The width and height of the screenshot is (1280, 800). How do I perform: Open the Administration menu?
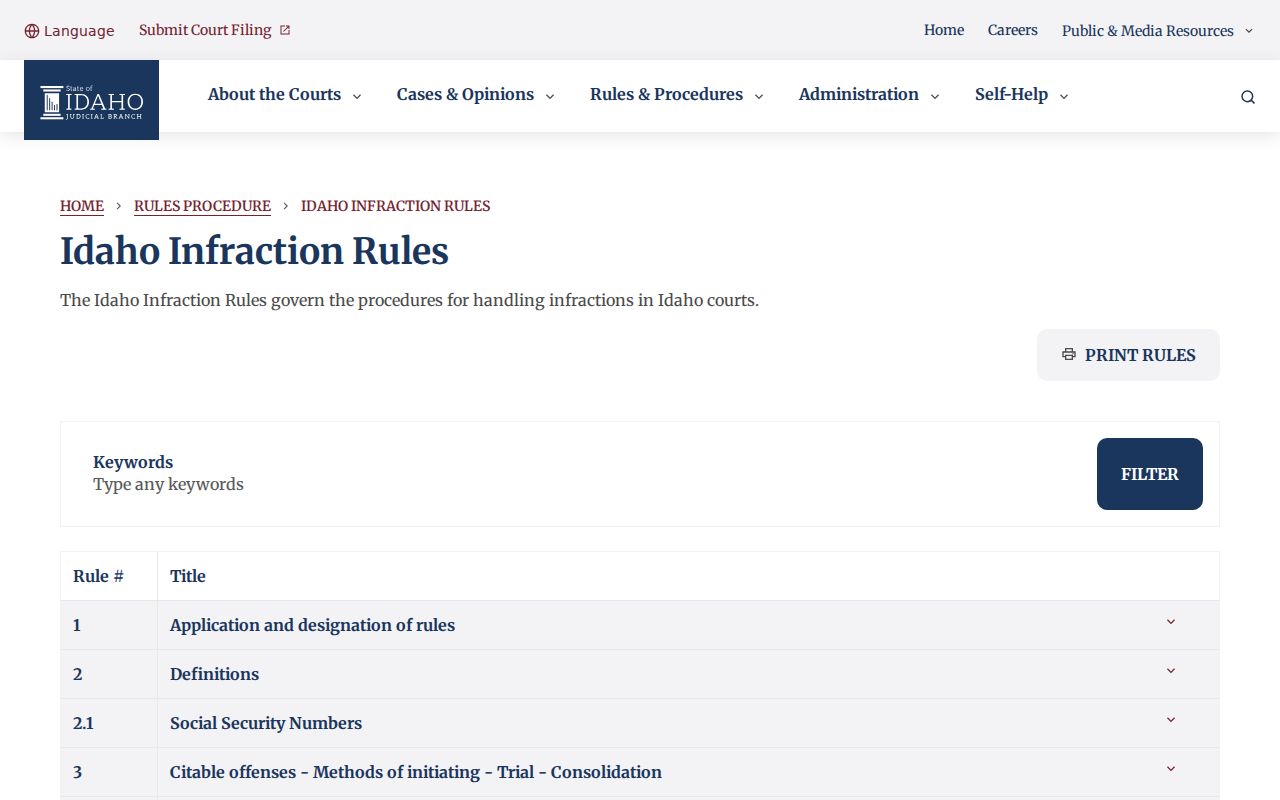[869, 94]
